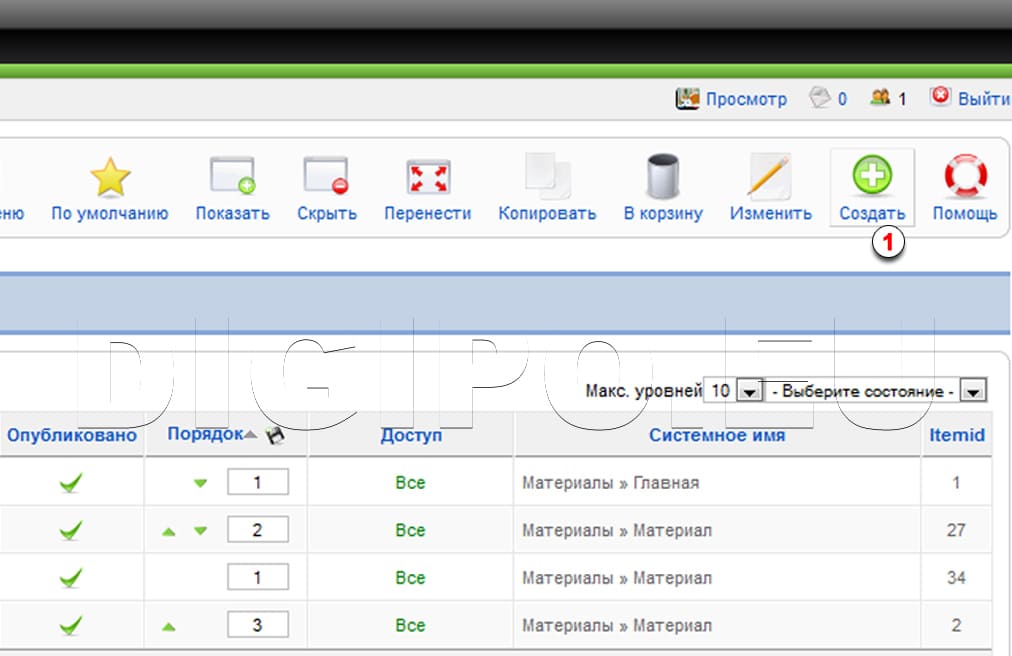Click the Скрыть (Unpublish) toolbar icon
The image size is (1012, 656).
326,178
